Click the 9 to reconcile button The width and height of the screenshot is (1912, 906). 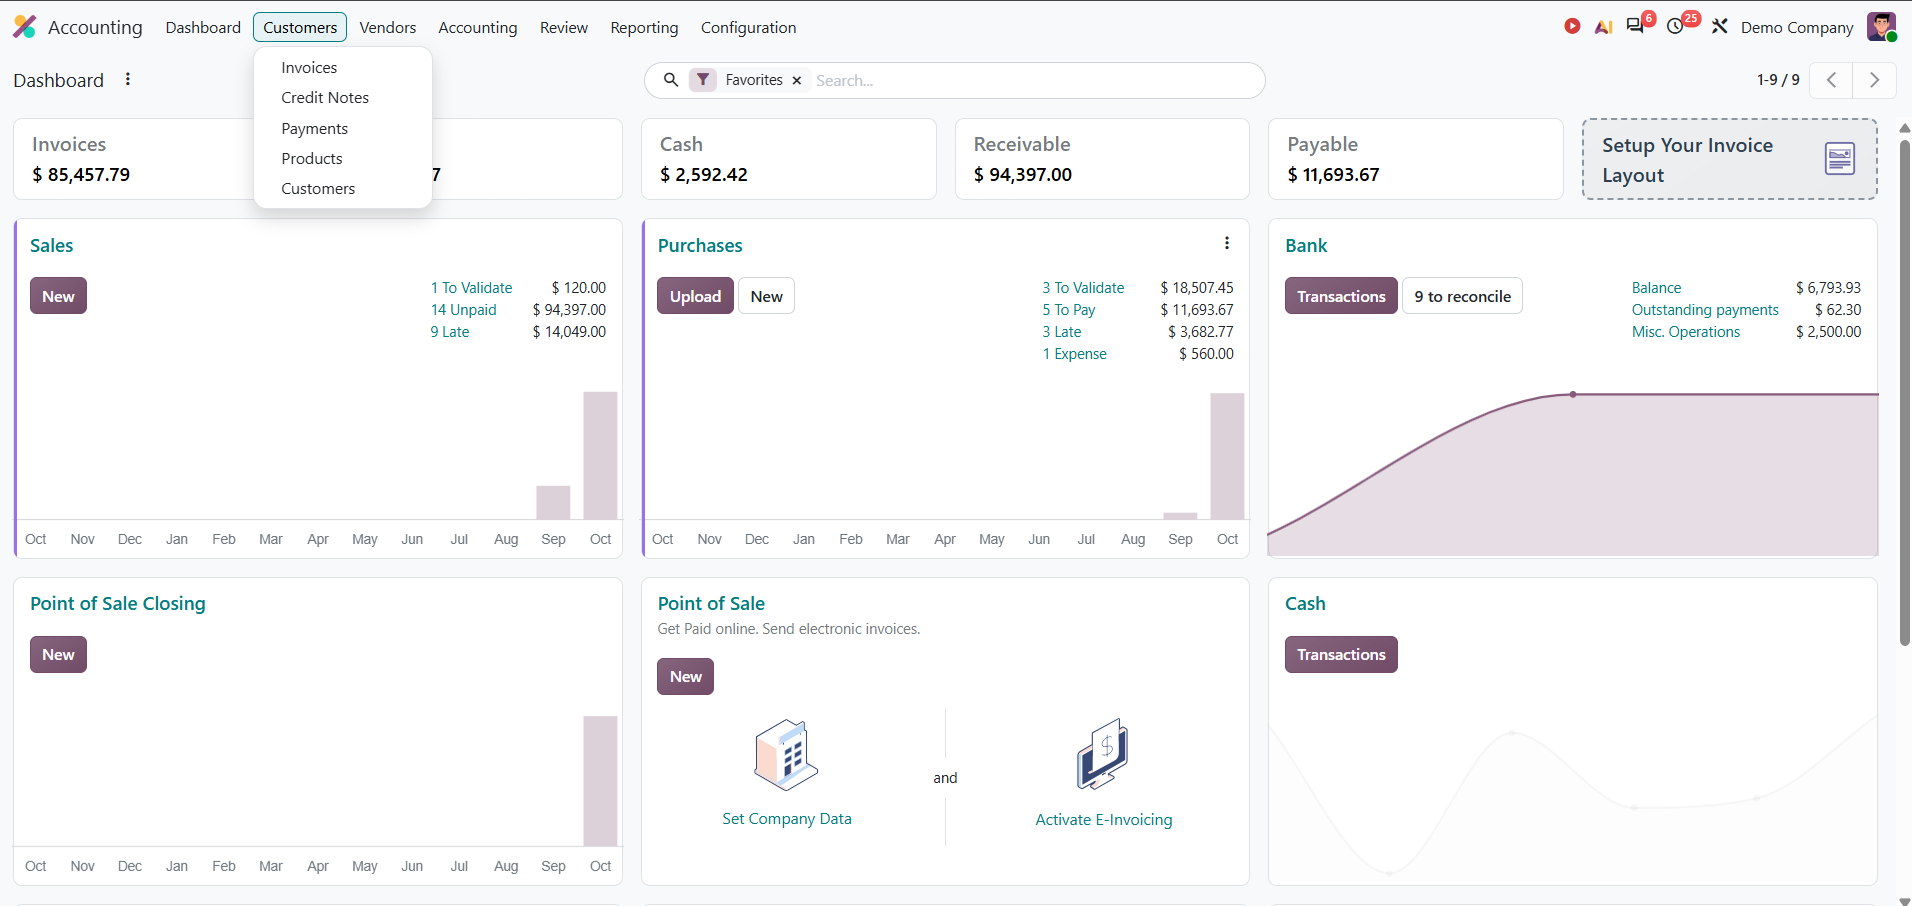(x=1462, y=296)
